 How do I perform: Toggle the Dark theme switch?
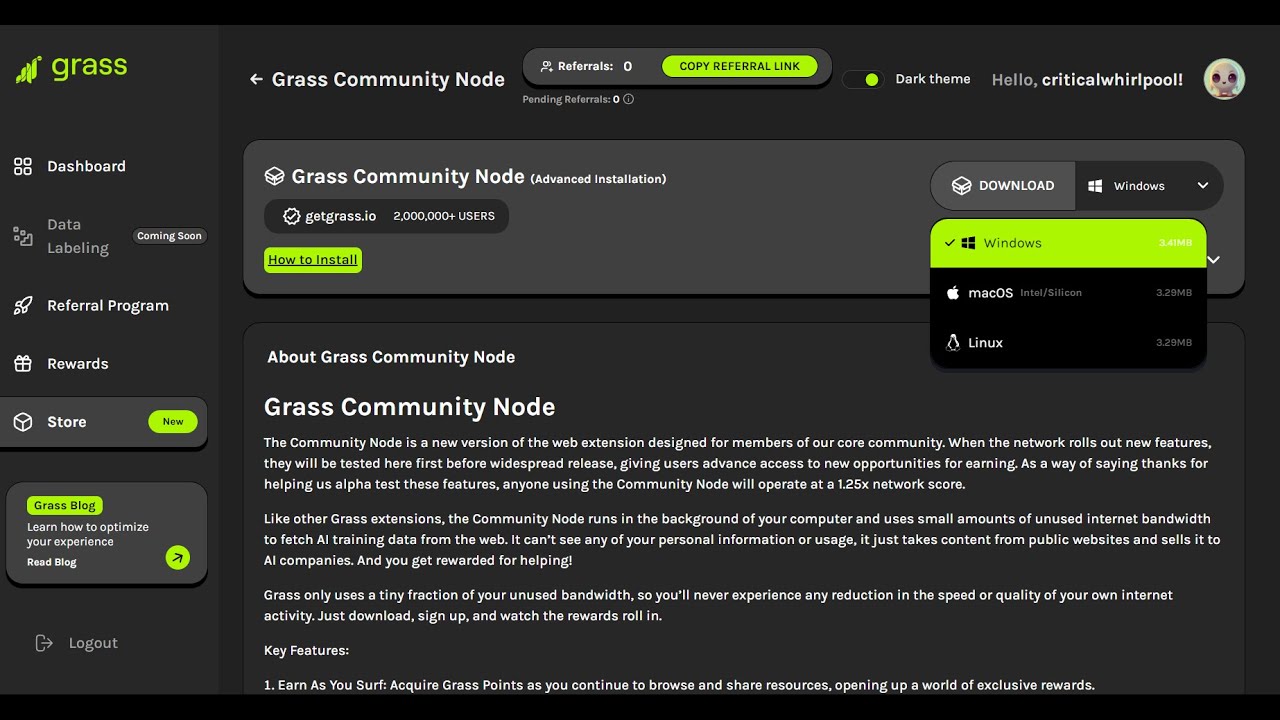coord(862,79)
